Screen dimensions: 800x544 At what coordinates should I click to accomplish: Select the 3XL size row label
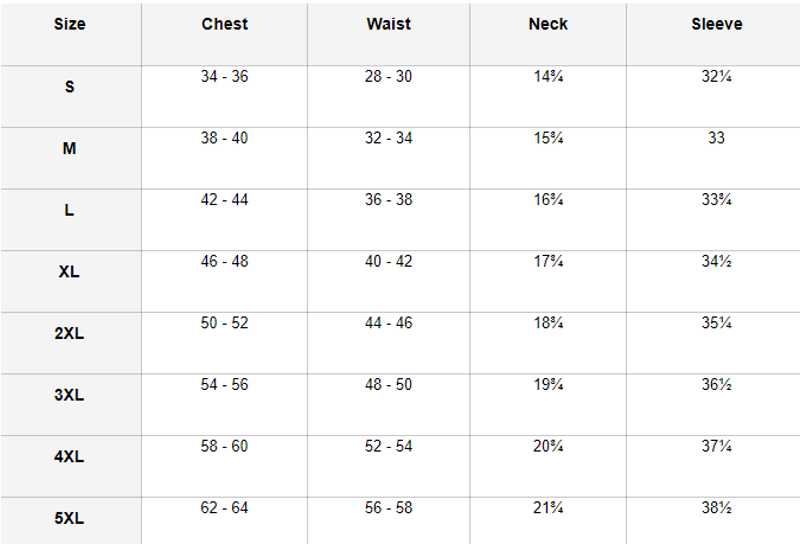70,395
